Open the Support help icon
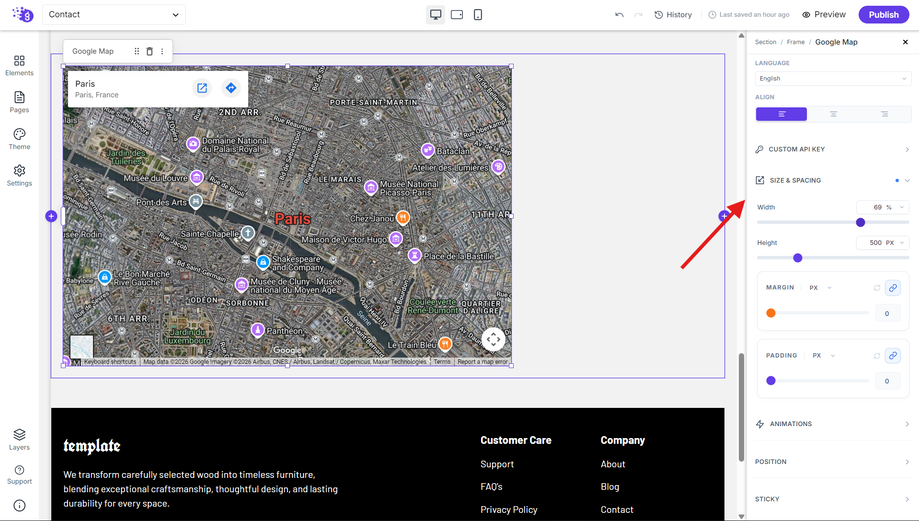The height and width of the screenshot is (521, 919). point(19,475)
